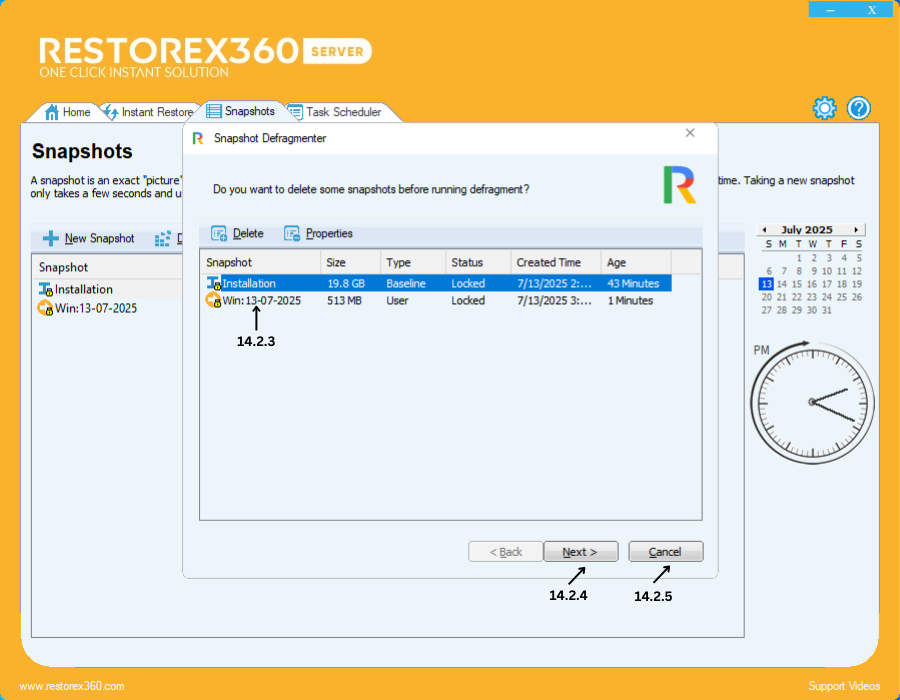
Task: Click the Snapshots tab list icon
Action: (214, 111)
